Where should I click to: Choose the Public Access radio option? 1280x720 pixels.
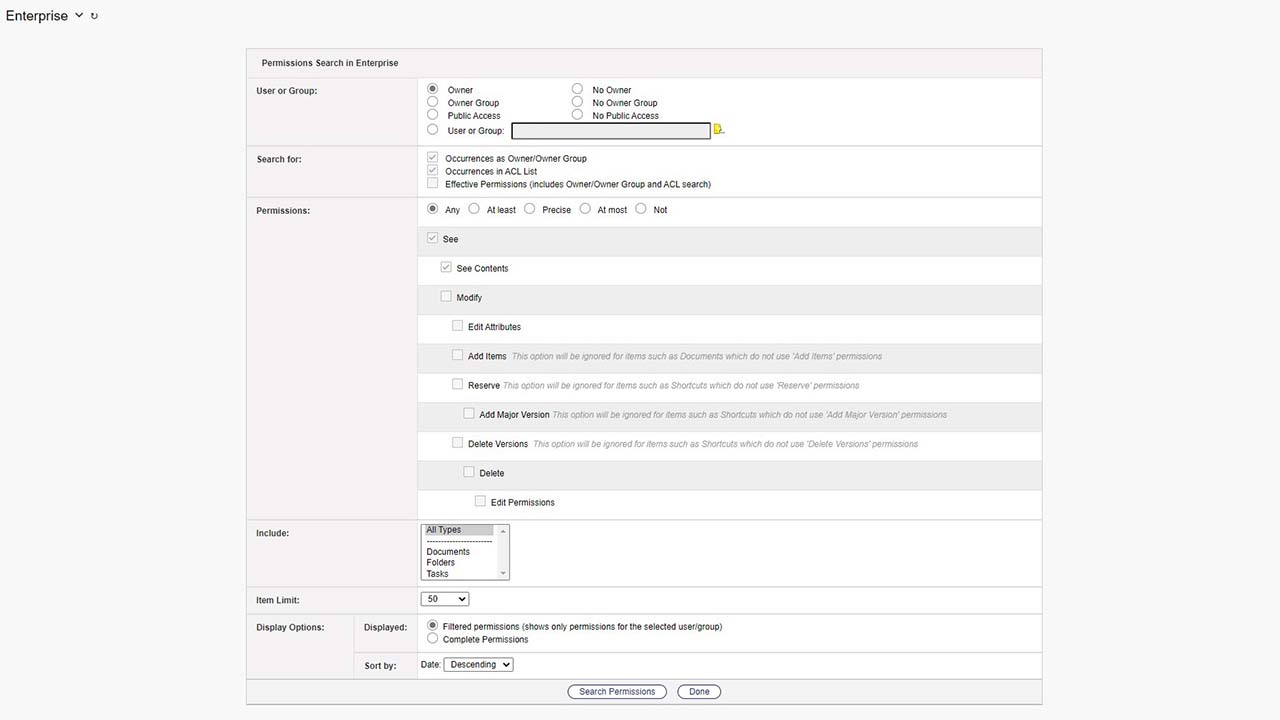(433, 115)
